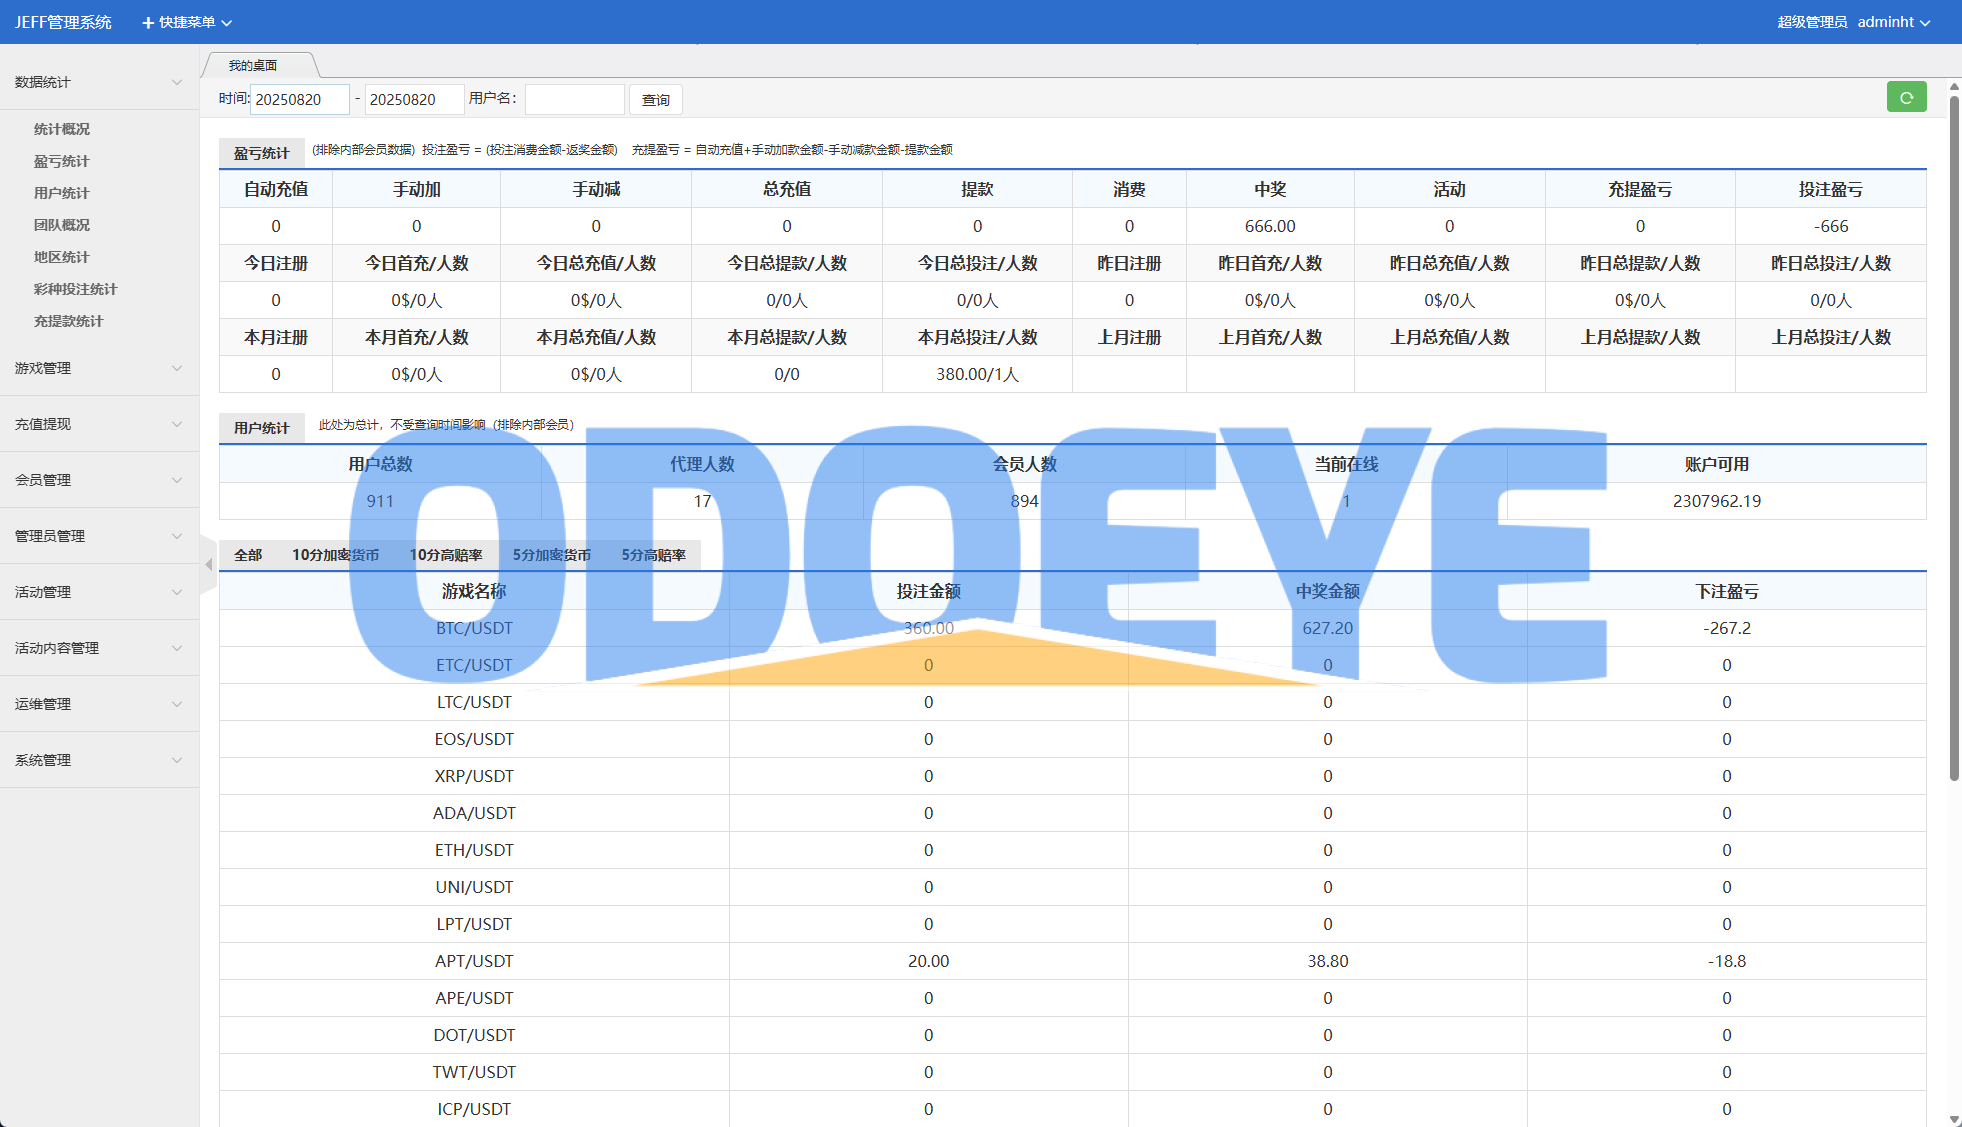The width and height of the screenshot is (1962, 1127).
Task: Focus the 用户名 username input
Action: click(x=574, y=100)
